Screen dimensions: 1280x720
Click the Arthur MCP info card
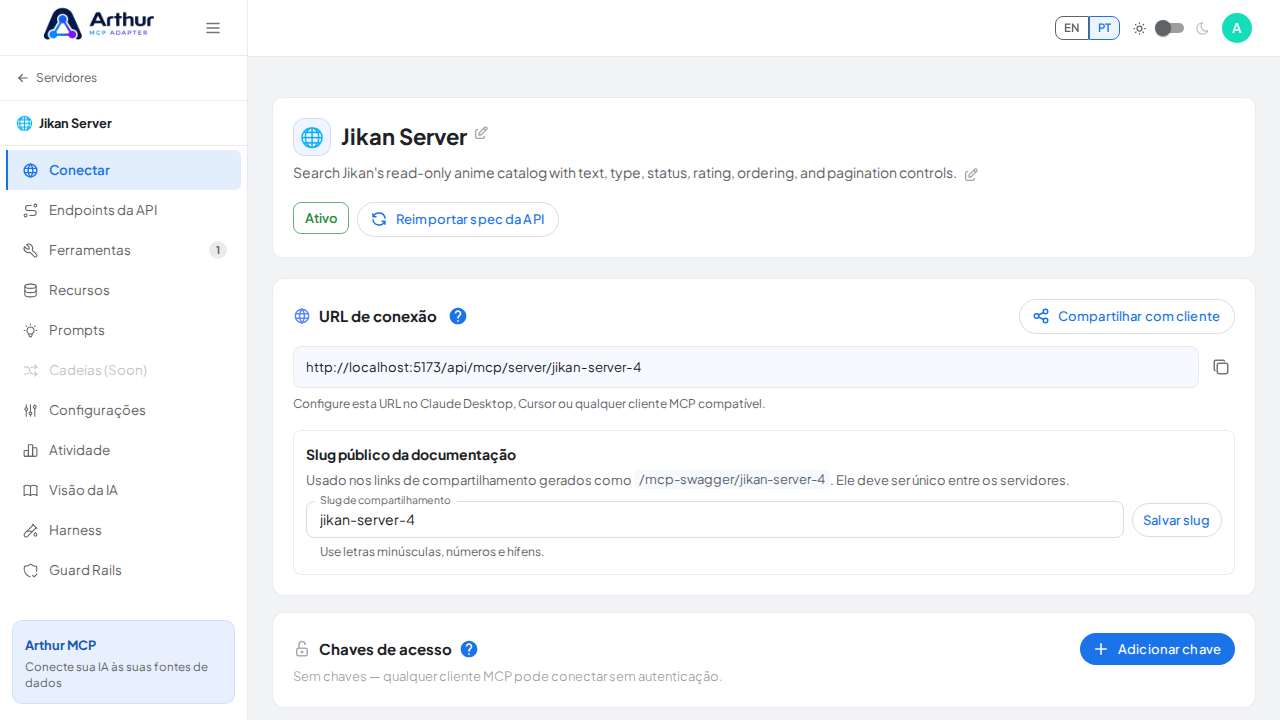click(x=124, y=662)
